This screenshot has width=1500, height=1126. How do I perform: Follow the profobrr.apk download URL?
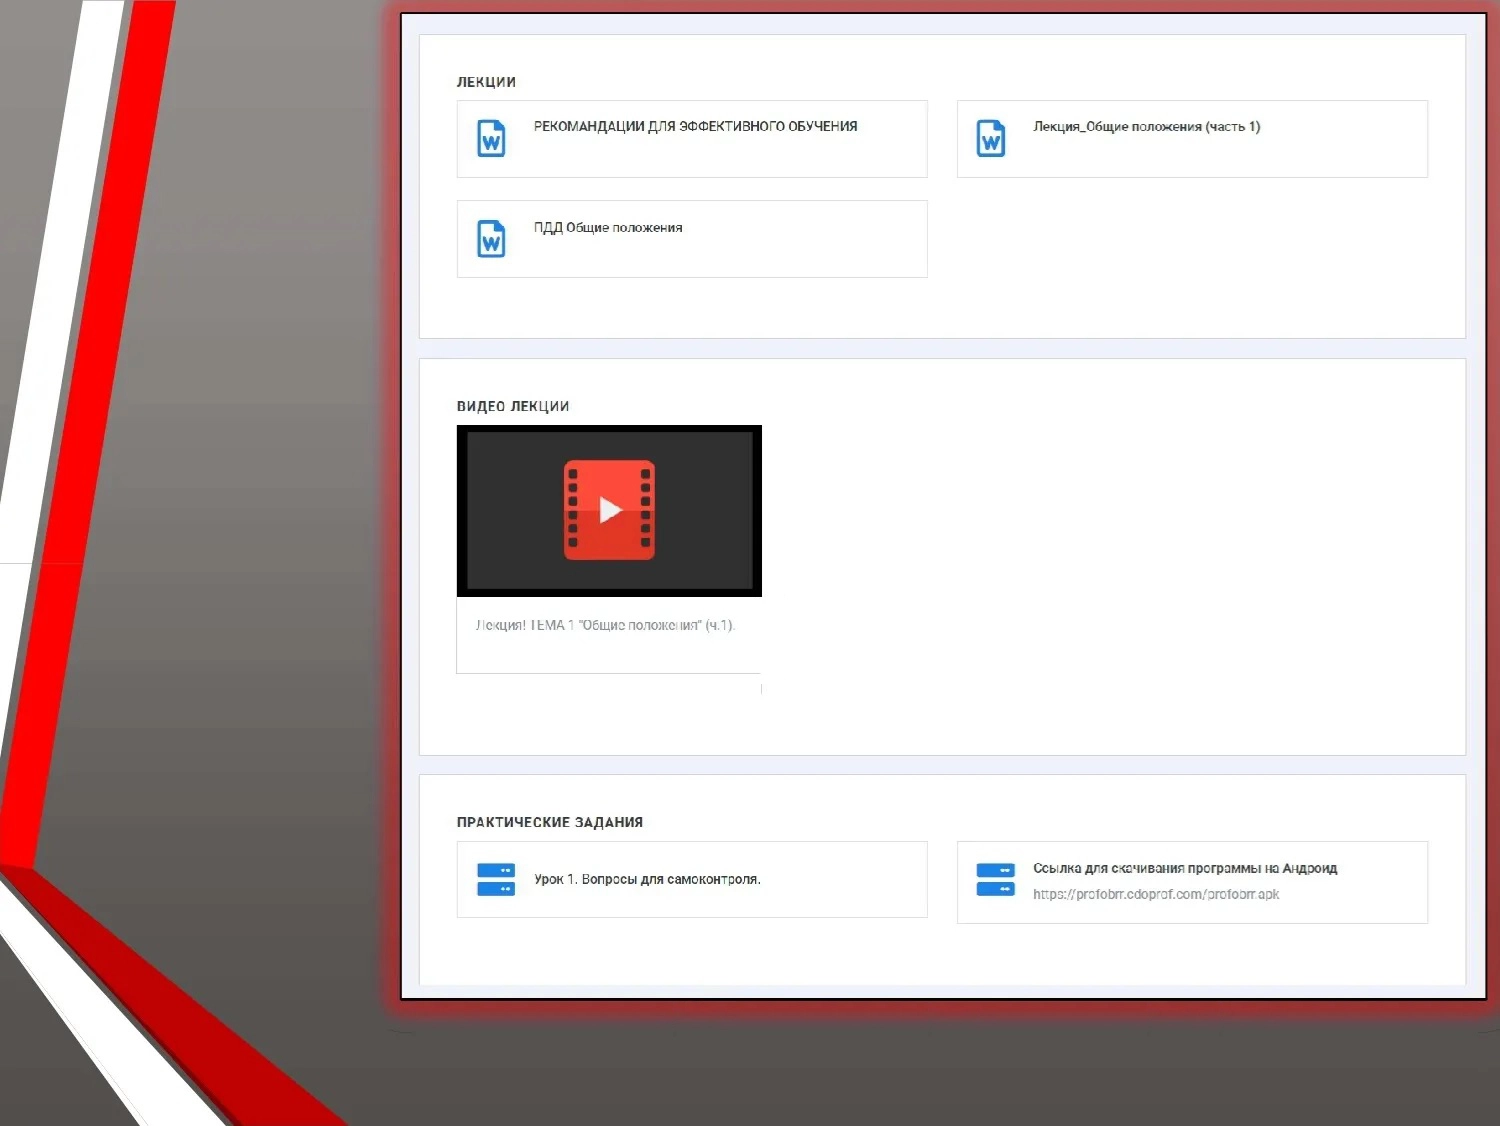pos(1156,895)
